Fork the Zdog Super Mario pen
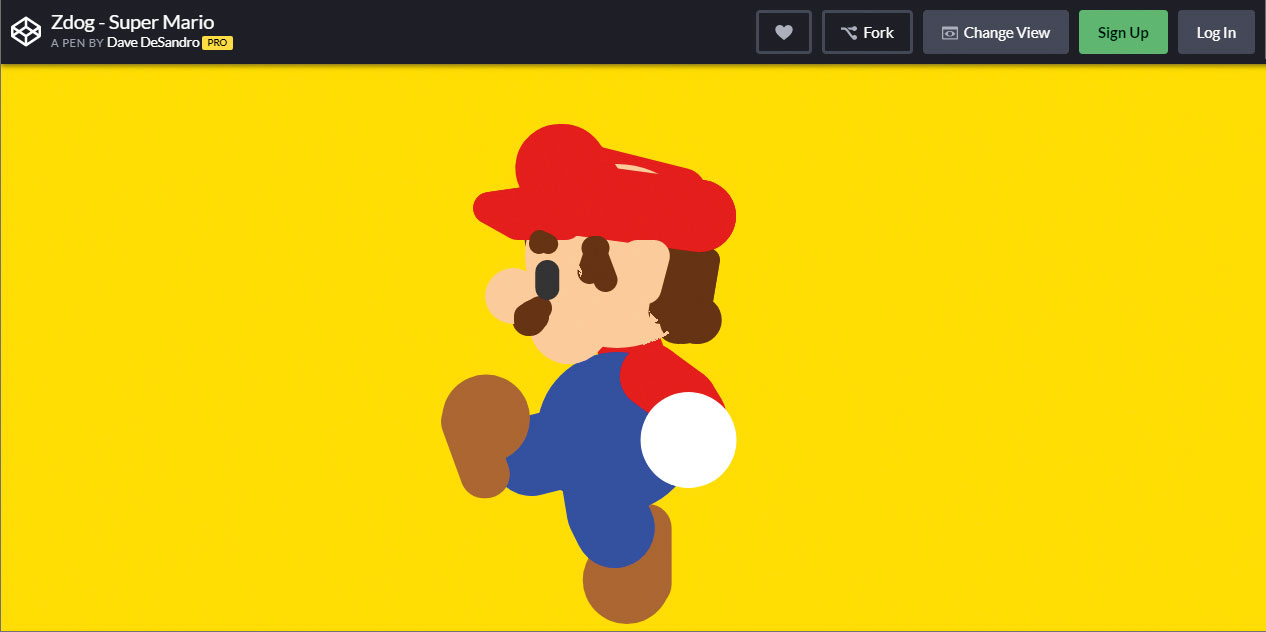 coord(867,32)
